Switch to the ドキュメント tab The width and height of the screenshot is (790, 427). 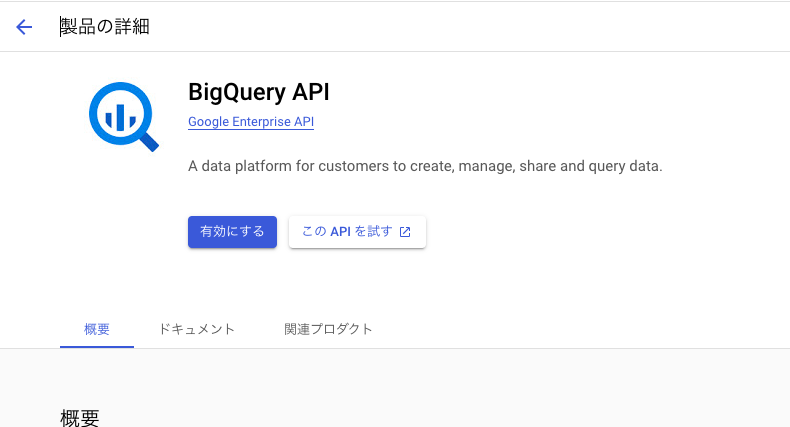coord(196,329)
